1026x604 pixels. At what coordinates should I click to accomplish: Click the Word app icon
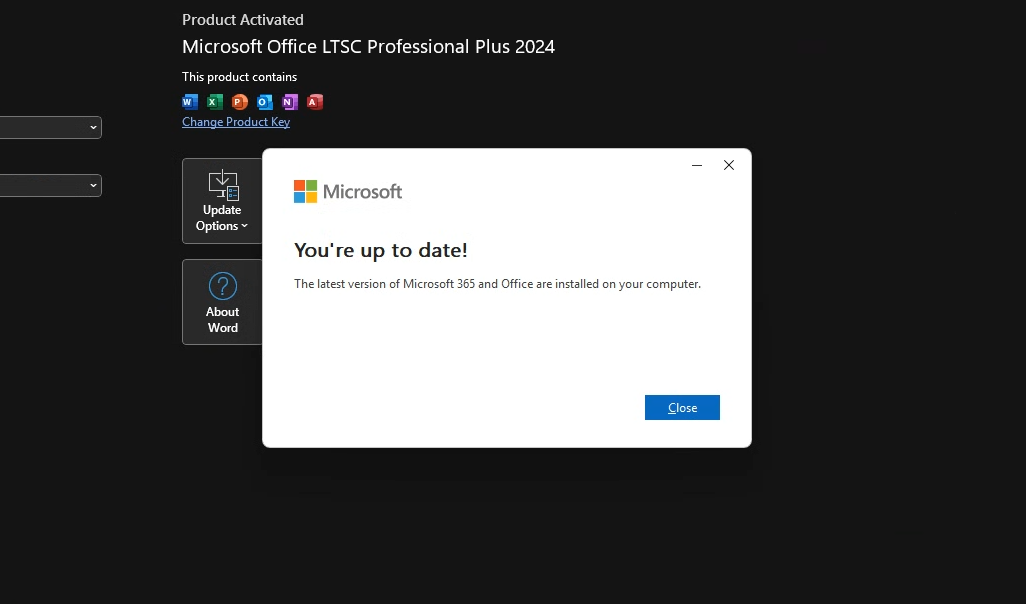coord(190,101)
